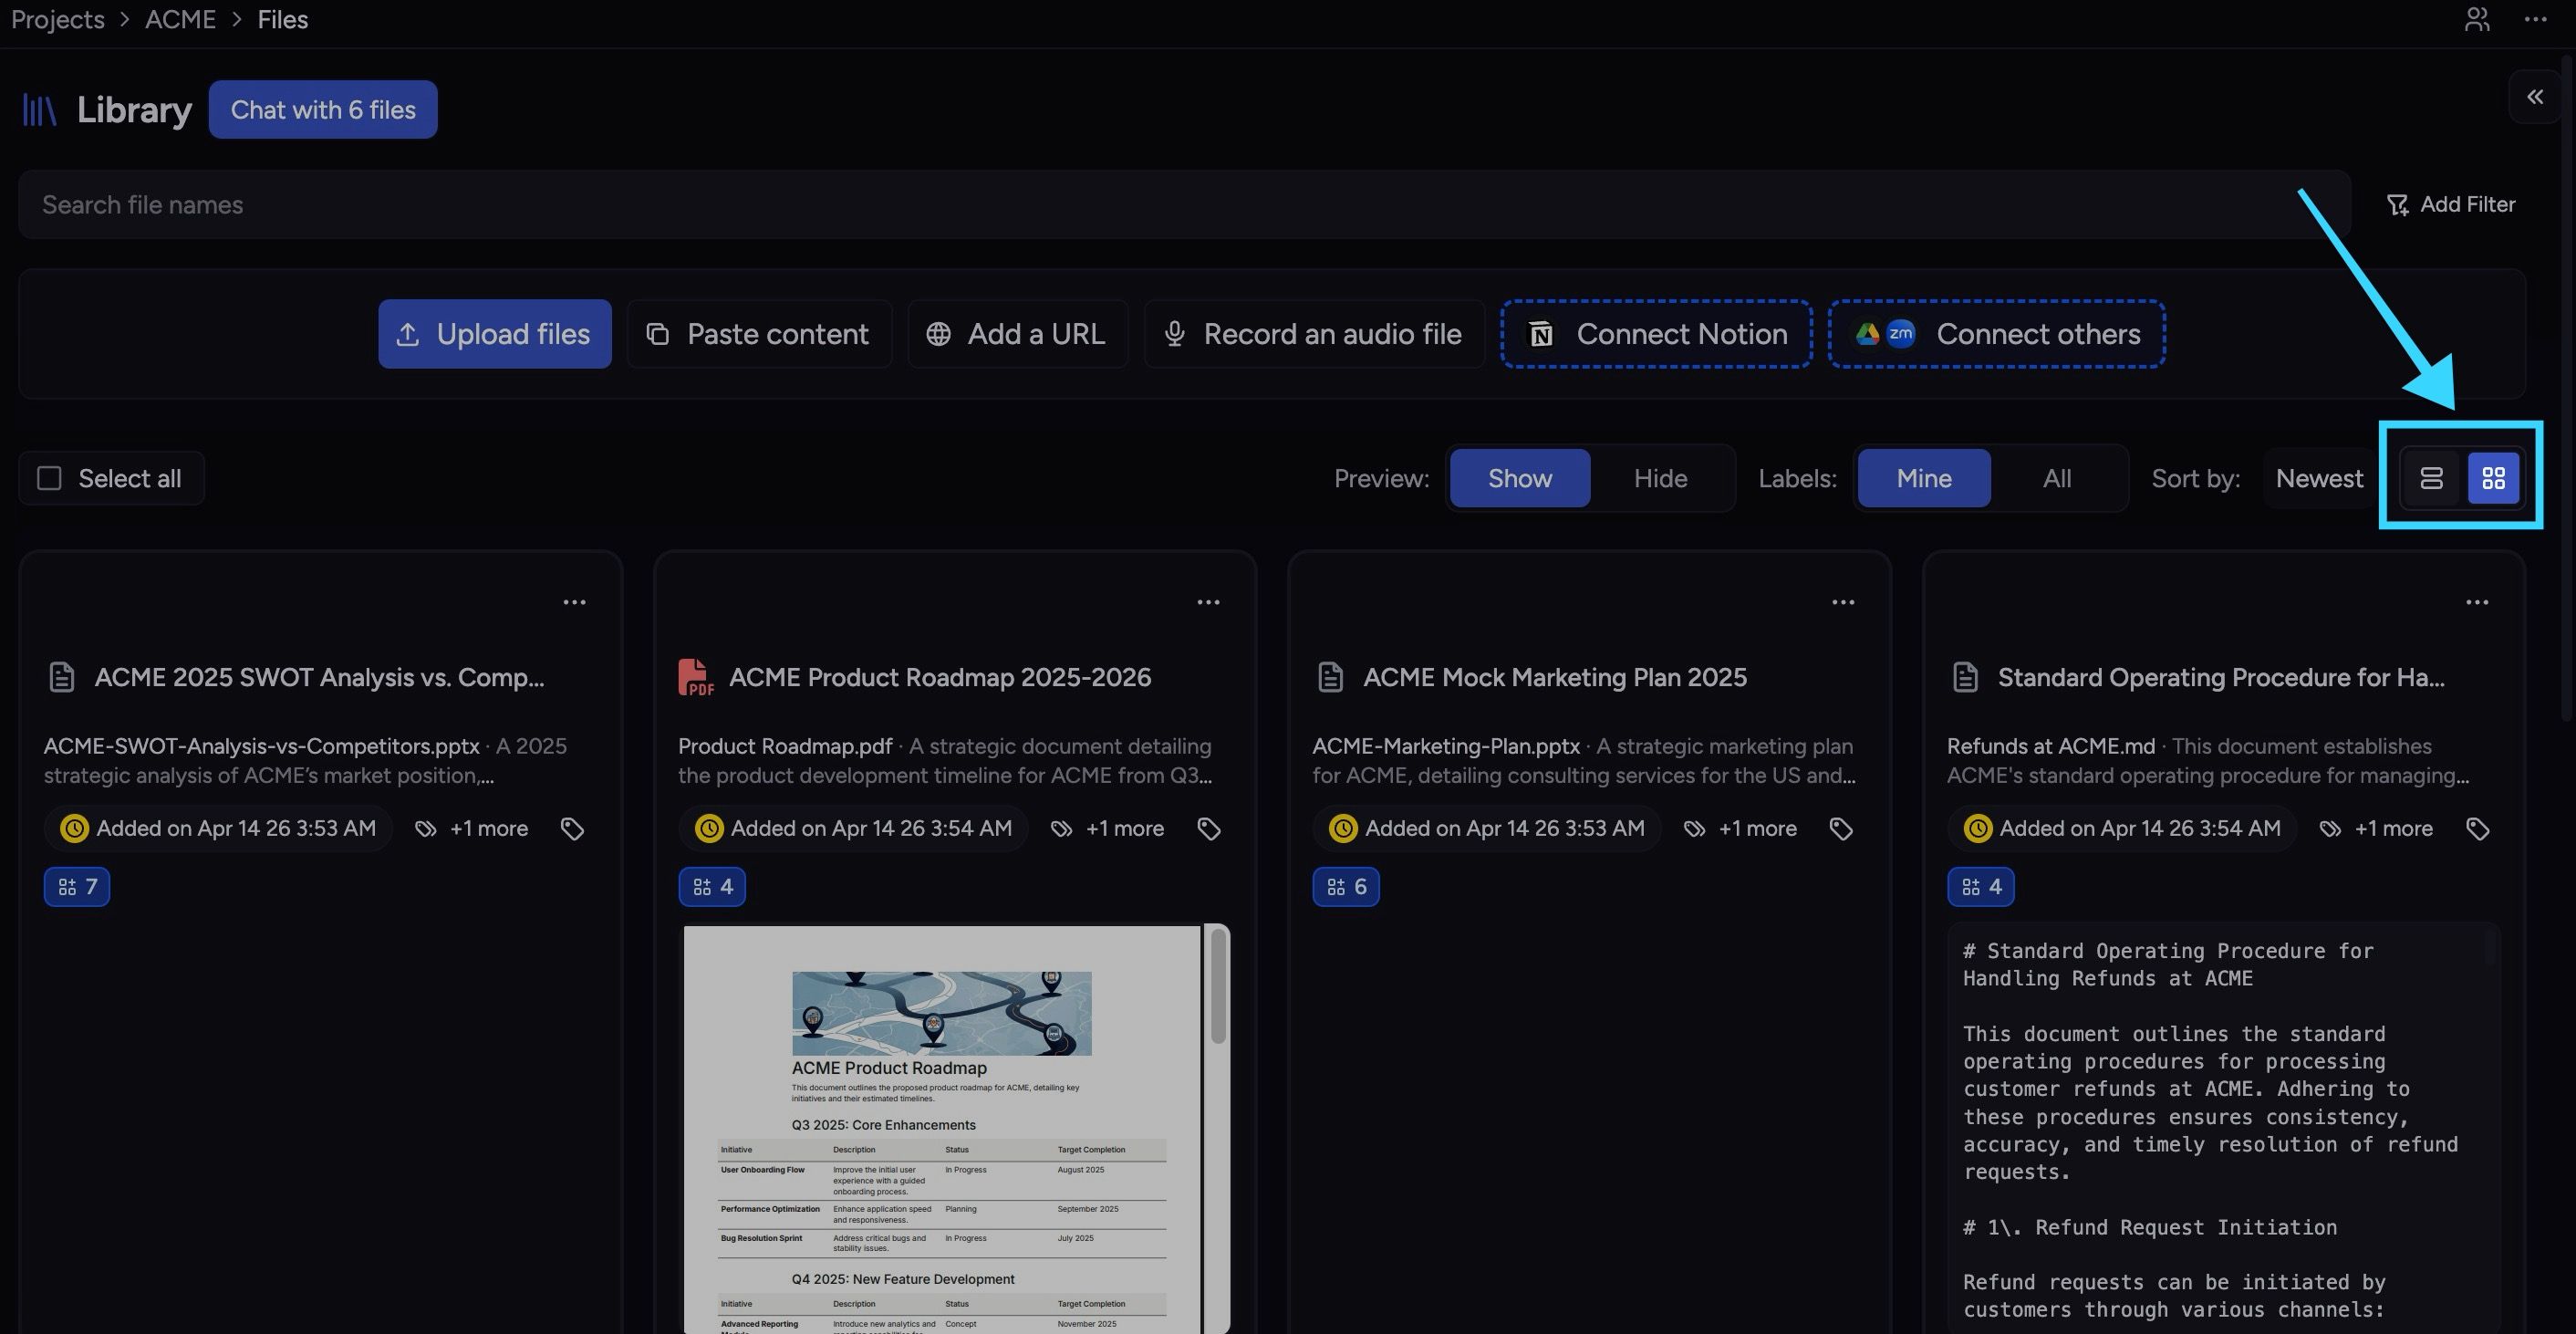Image resolution: width=2576 pixels, height=1334 pixels.
Task: Open the 4 chunks badge on Product Roadmap
Action: pos(712,887)
